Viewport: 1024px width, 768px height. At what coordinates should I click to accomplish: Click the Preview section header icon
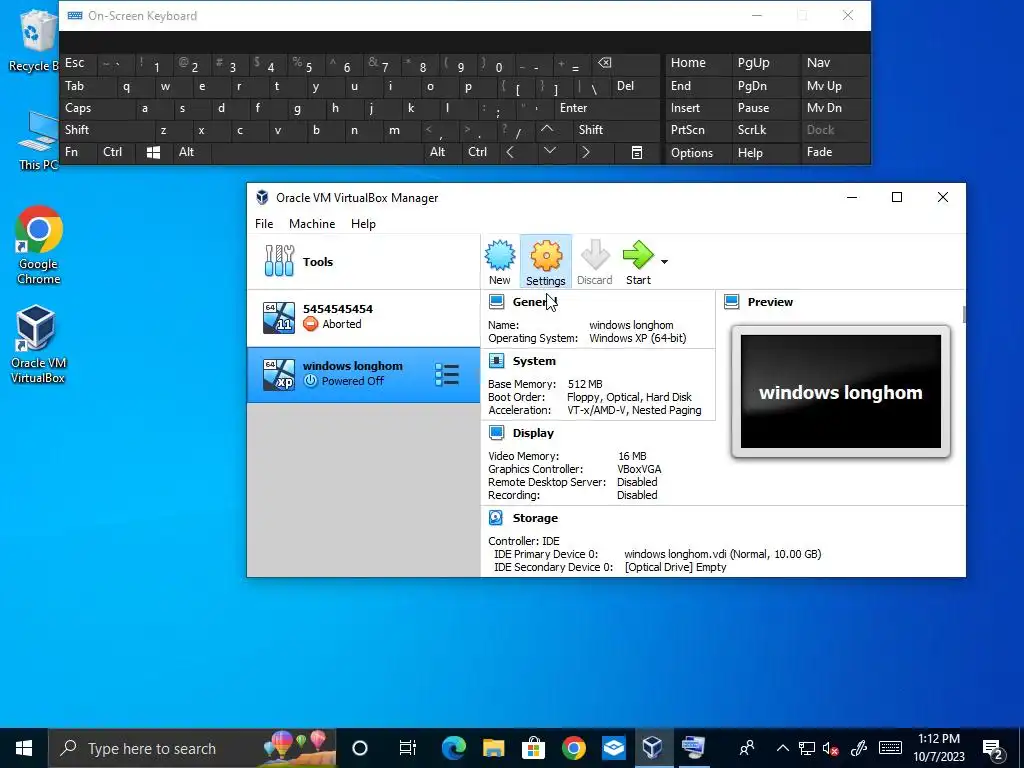click(731, 302)
